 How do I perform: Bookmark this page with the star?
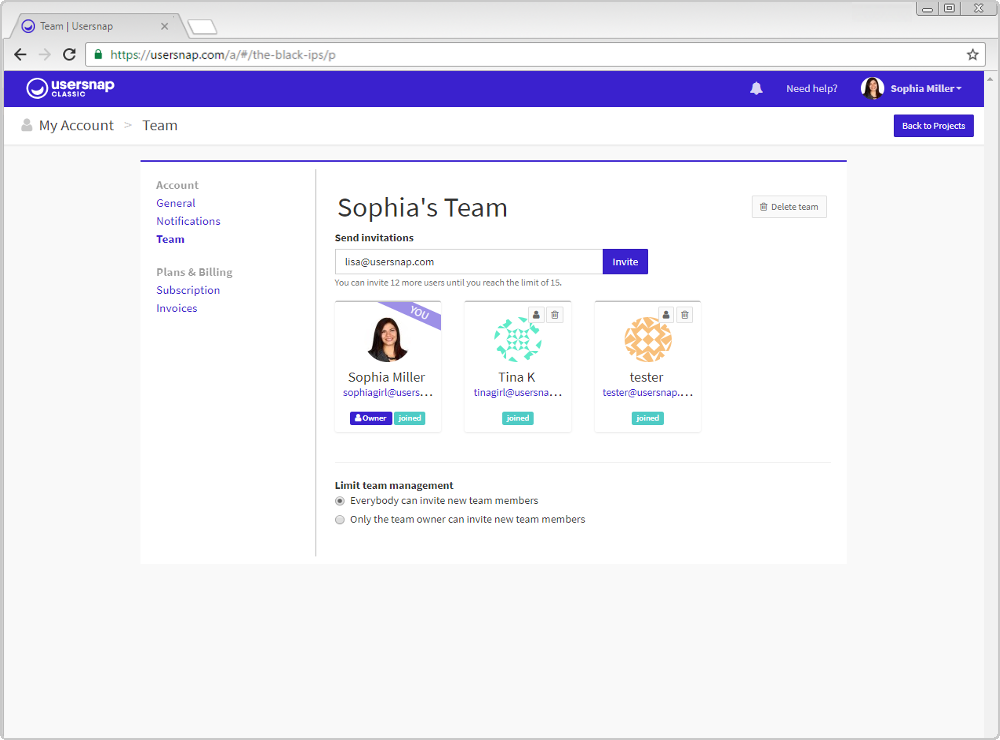click(972, 55)
